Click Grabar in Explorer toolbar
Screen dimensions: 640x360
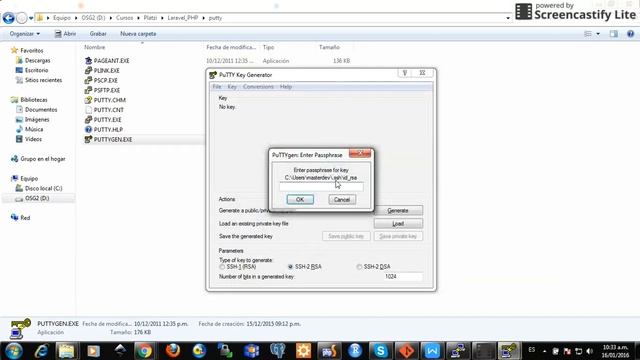[98, 34]
